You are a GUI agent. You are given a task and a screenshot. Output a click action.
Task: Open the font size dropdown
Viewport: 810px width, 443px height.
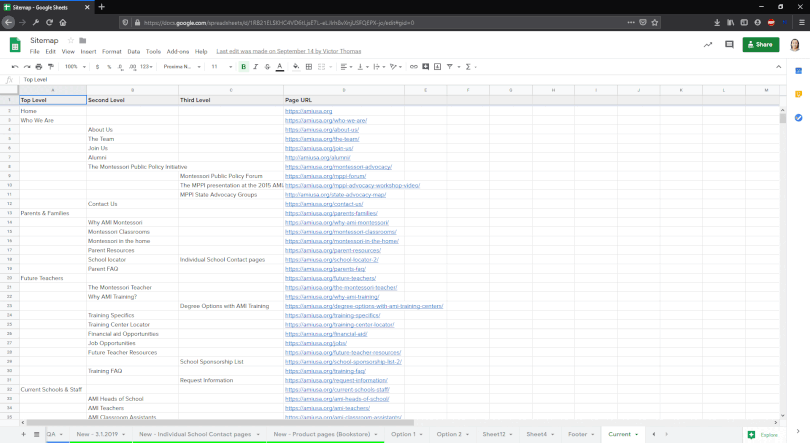point(219,67)
